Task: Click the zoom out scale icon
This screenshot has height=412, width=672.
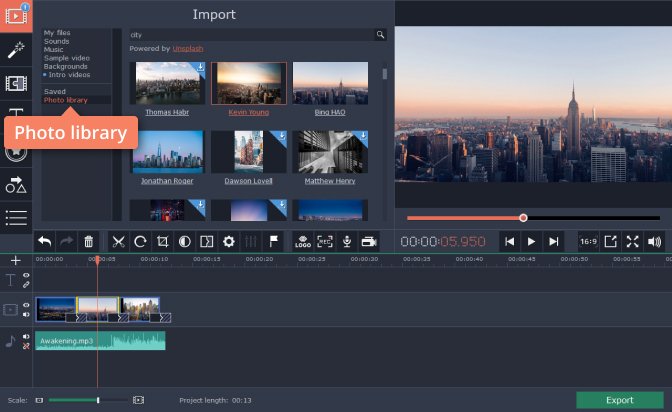Action: pyautogui.click(x=39, y=400)
